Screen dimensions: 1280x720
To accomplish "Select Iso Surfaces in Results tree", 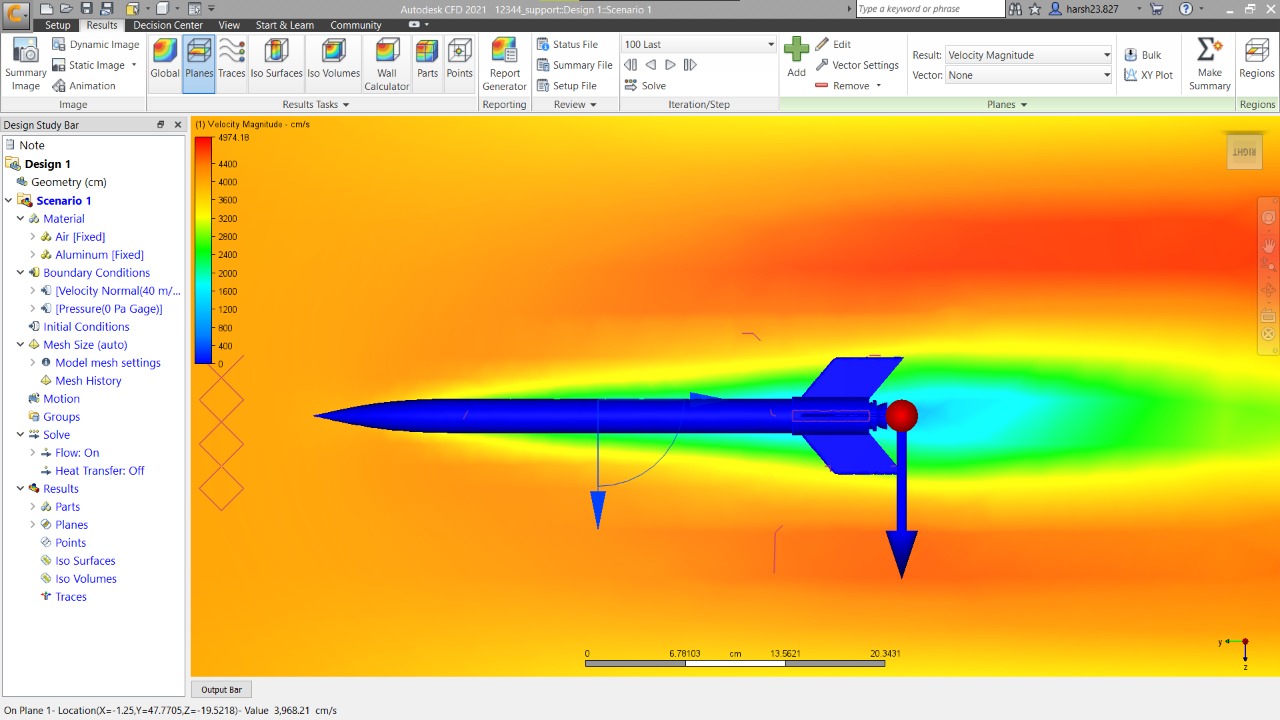I will 85,561.
